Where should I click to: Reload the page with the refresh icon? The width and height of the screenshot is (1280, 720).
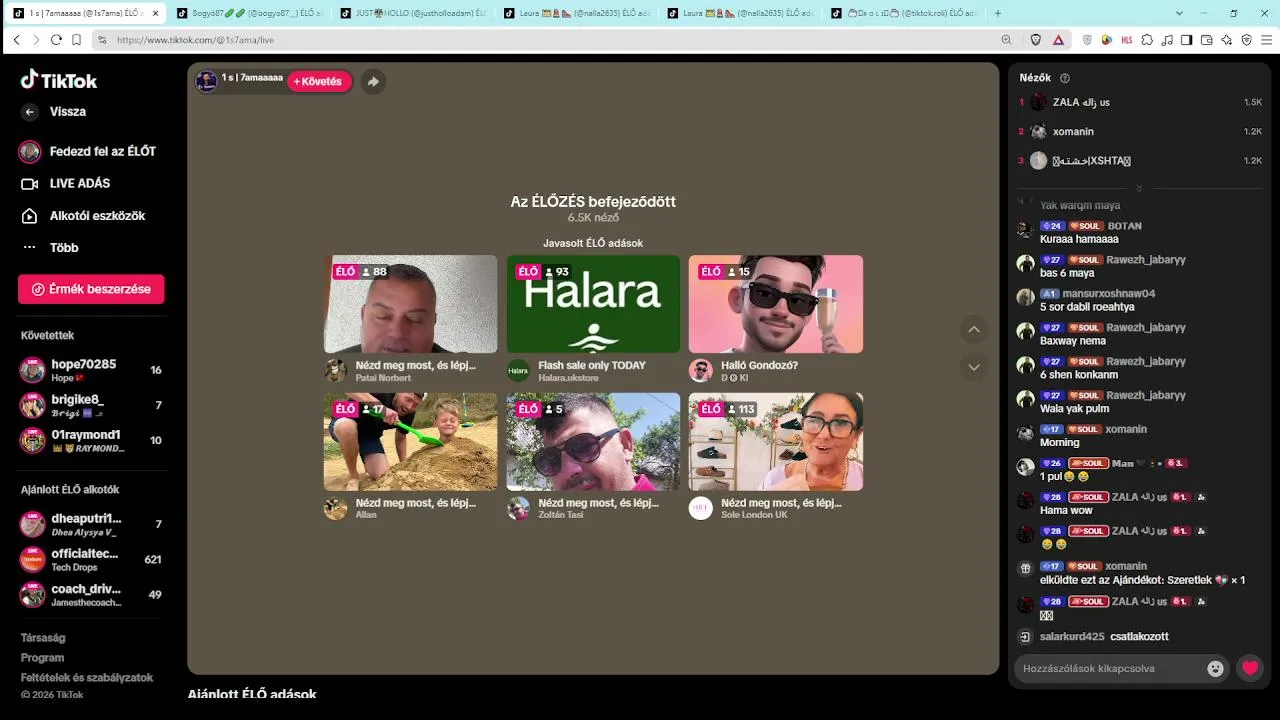tap(56, 40)
